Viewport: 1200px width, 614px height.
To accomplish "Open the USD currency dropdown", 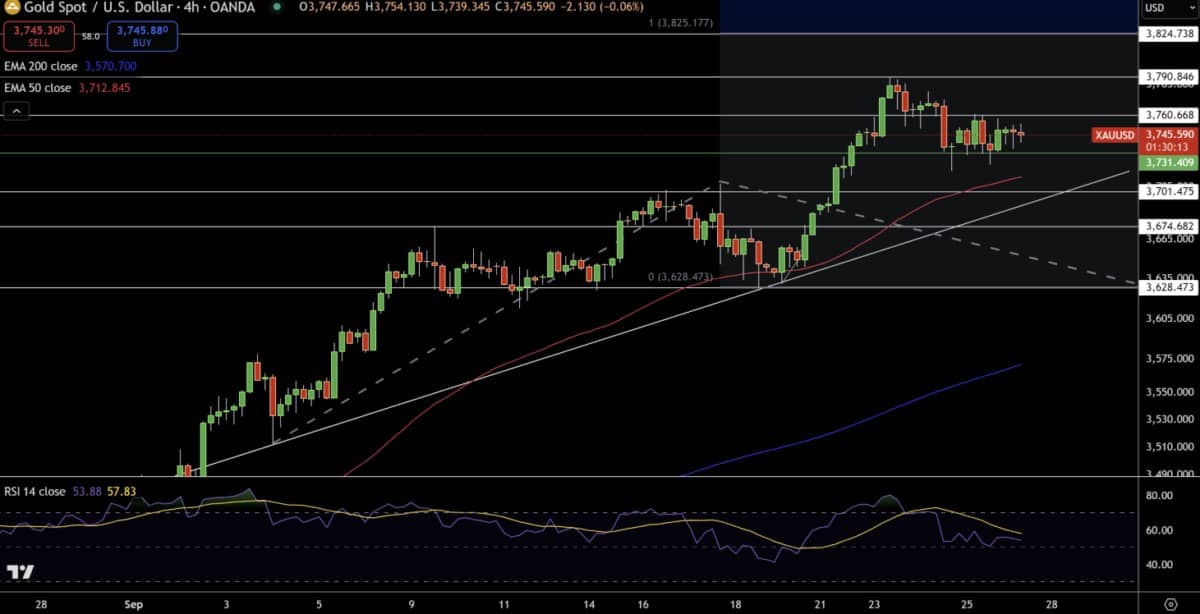I will pyautogui.click(x=1156, y=8).
